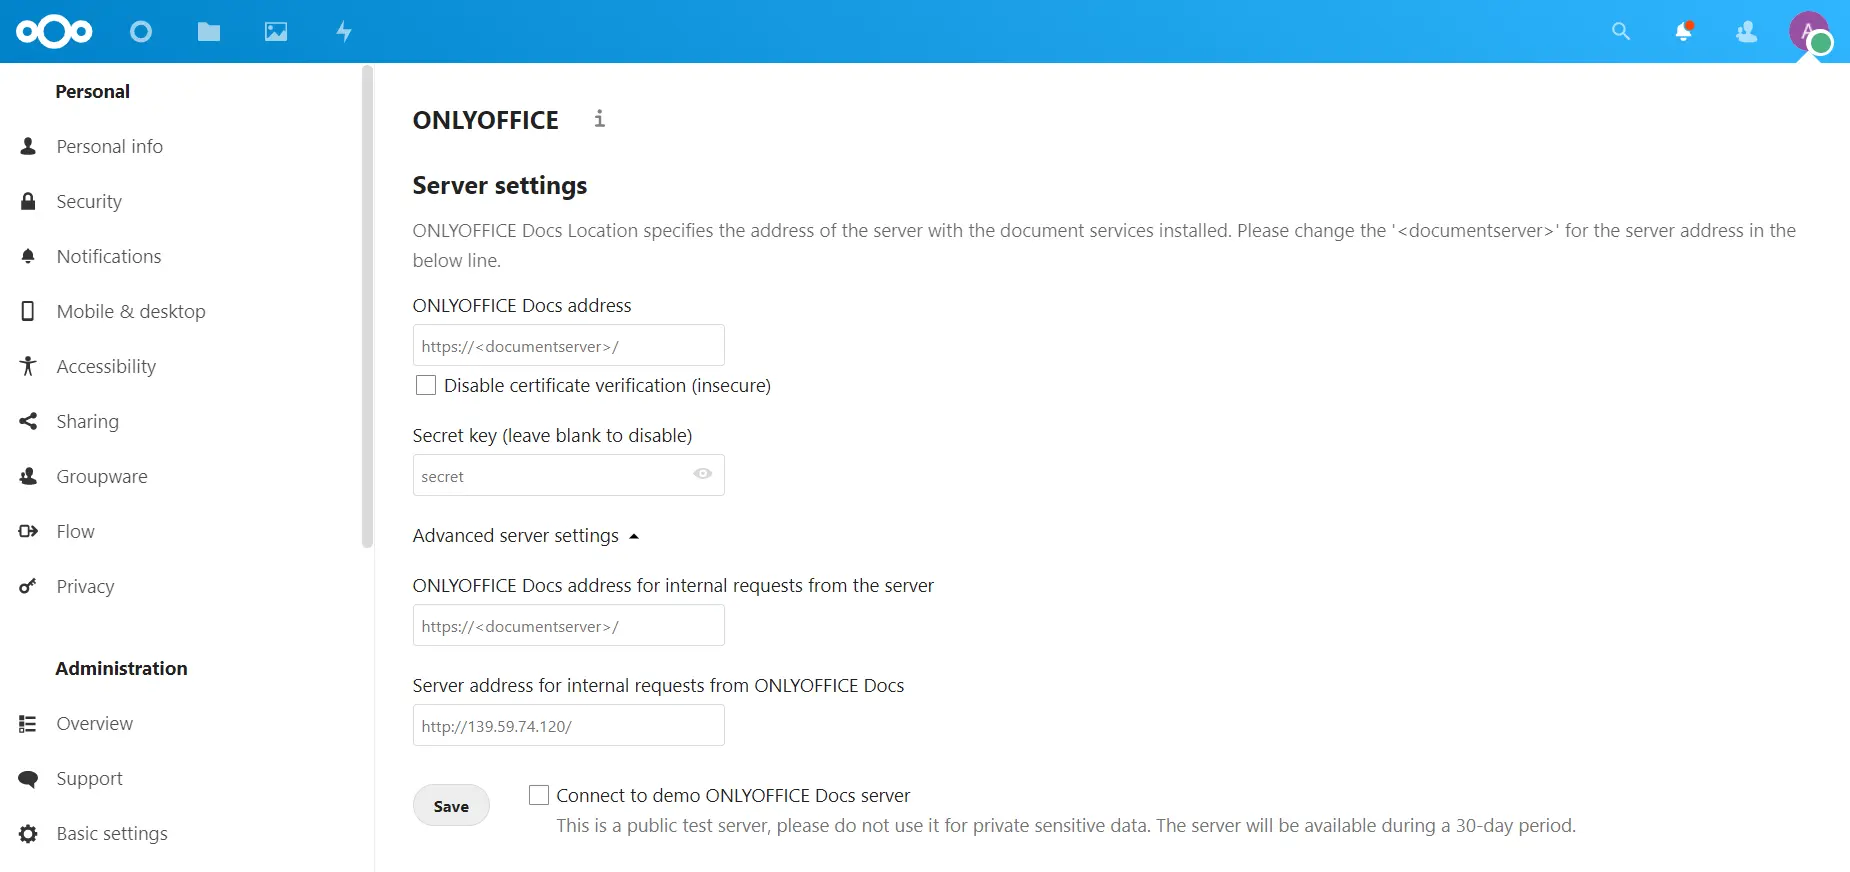The image size is (1850, 872).
Task: Open the Dashboard app icon
Action: click(141, 32)
